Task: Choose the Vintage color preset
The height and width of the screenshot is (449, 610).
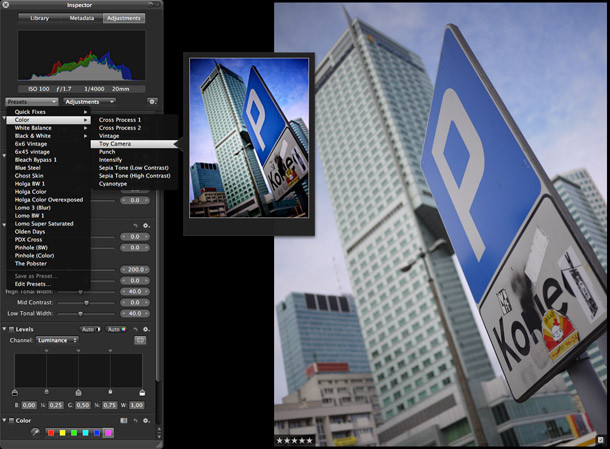Action: pos(134,136)
